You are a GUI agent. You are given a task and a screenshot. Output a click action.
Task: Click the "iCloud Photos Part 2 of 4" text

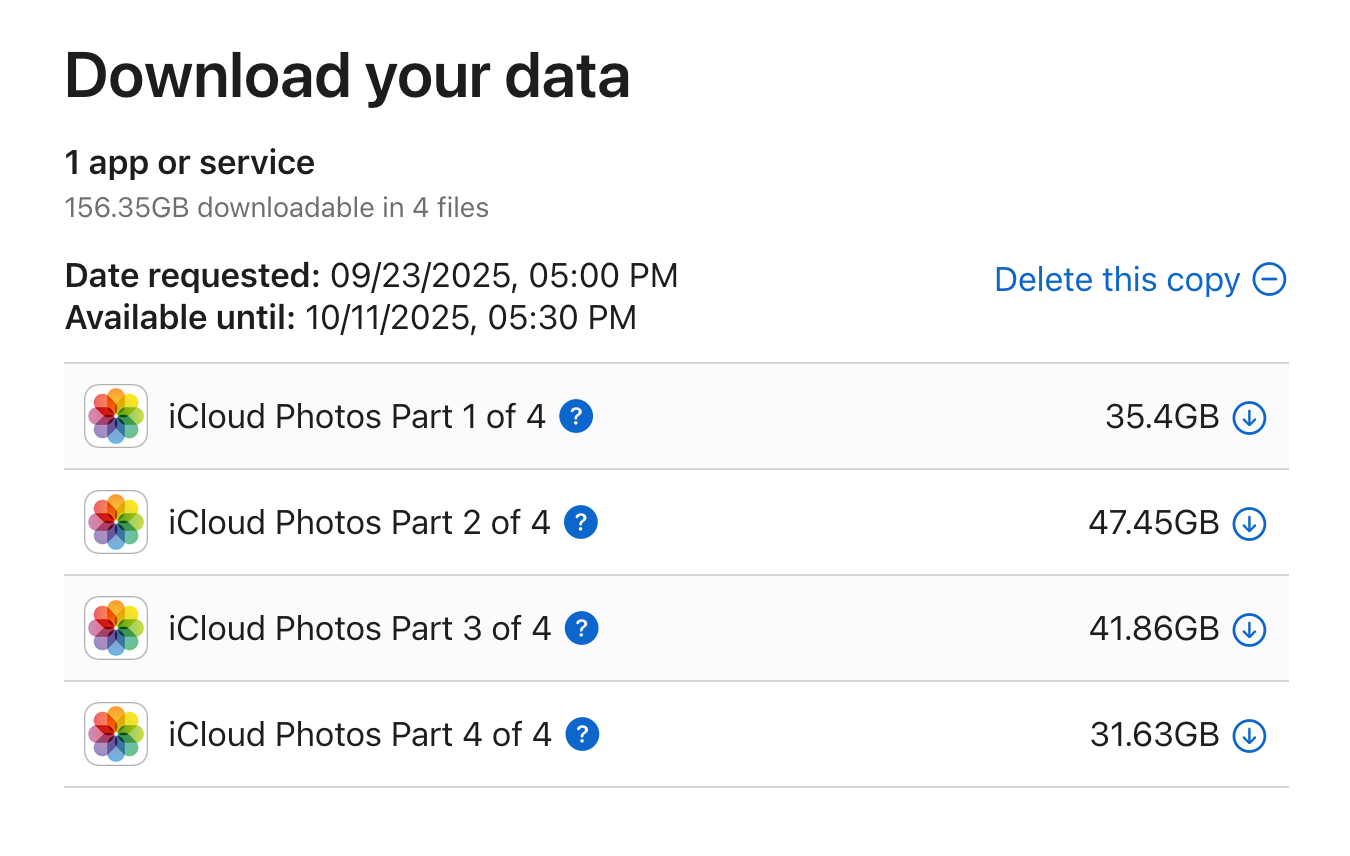tap(359, 522)
